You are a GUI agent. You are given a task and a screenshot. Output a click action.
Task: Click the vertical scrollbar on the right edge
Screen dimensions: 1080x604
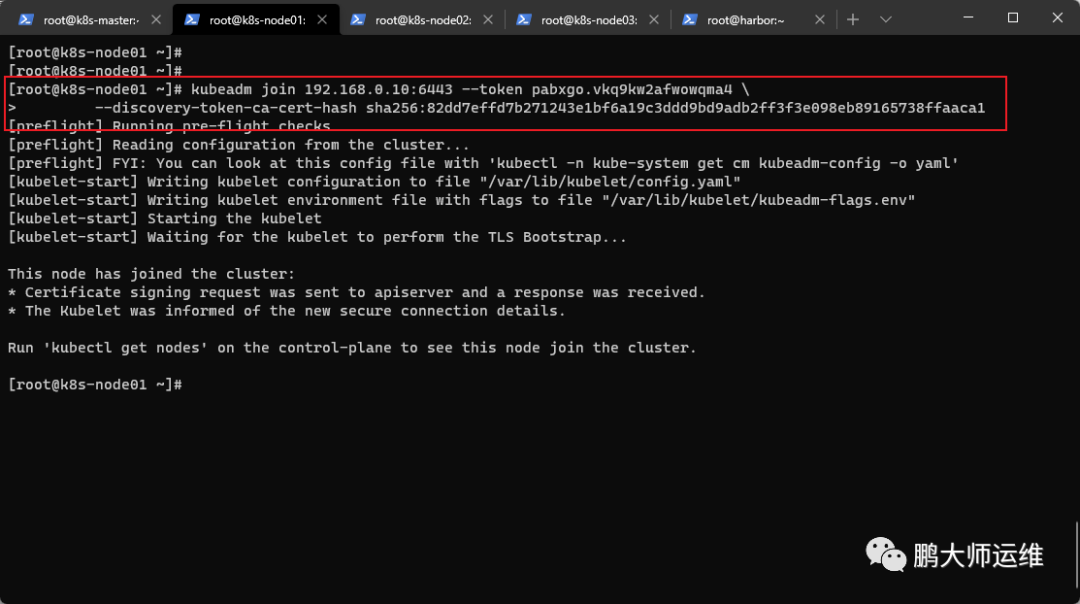point(1076,551)
